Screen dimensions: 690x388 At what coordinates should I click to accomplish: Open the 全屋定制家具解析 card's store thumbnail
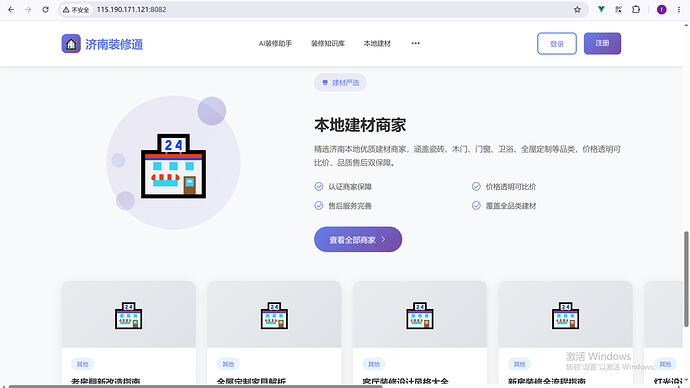(274, 315)
